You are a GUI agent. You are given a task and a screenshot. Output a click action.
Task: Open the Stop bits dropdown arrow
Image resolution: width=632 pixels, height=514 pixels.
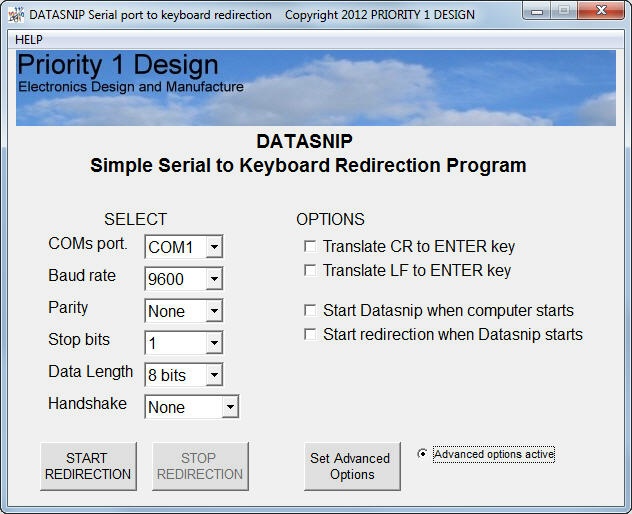pos(214,343)
